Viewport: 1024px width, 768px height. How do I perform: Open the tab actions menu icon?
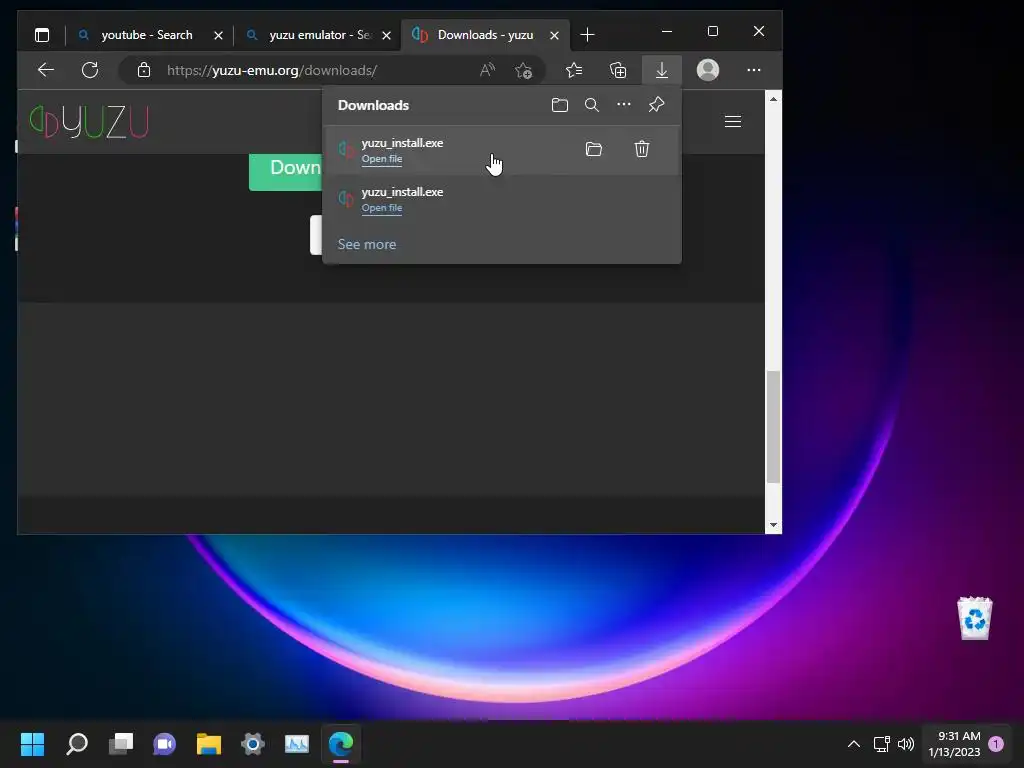pos(42,35)
